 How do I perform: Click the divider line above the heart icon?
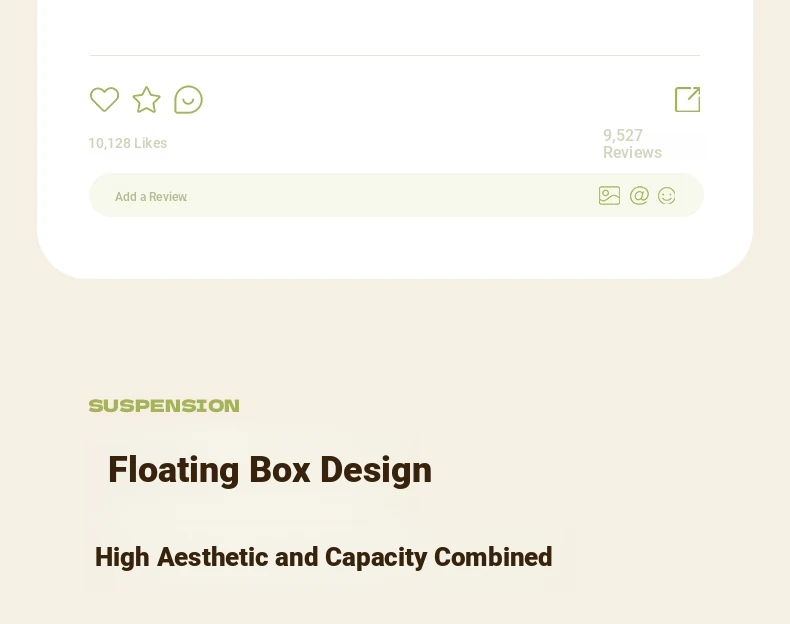[395, 55]
